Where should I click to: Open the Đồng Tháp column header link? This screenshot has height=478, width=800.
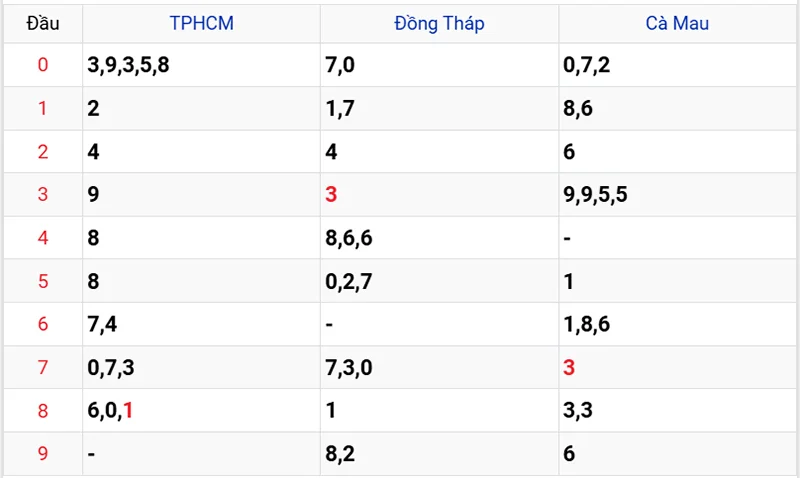click(x=439, y=23)
